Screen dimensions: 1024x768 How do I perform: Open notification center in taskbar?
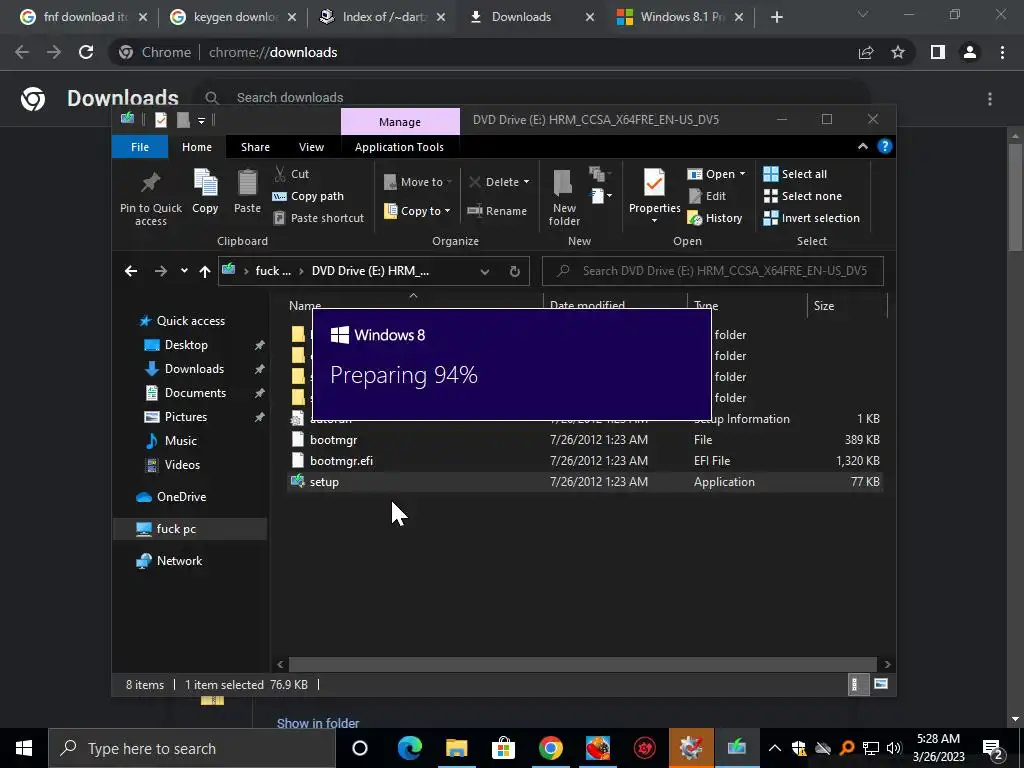[993, 748]
